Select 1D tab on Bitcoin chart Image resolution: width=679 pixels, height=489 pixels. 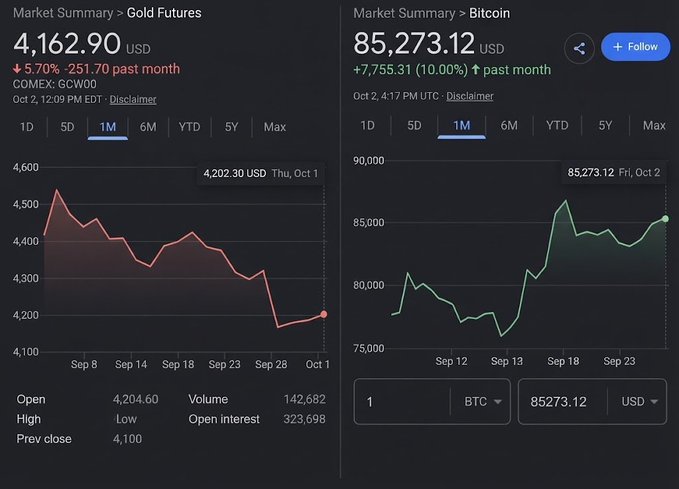click(x=368, y=126)
